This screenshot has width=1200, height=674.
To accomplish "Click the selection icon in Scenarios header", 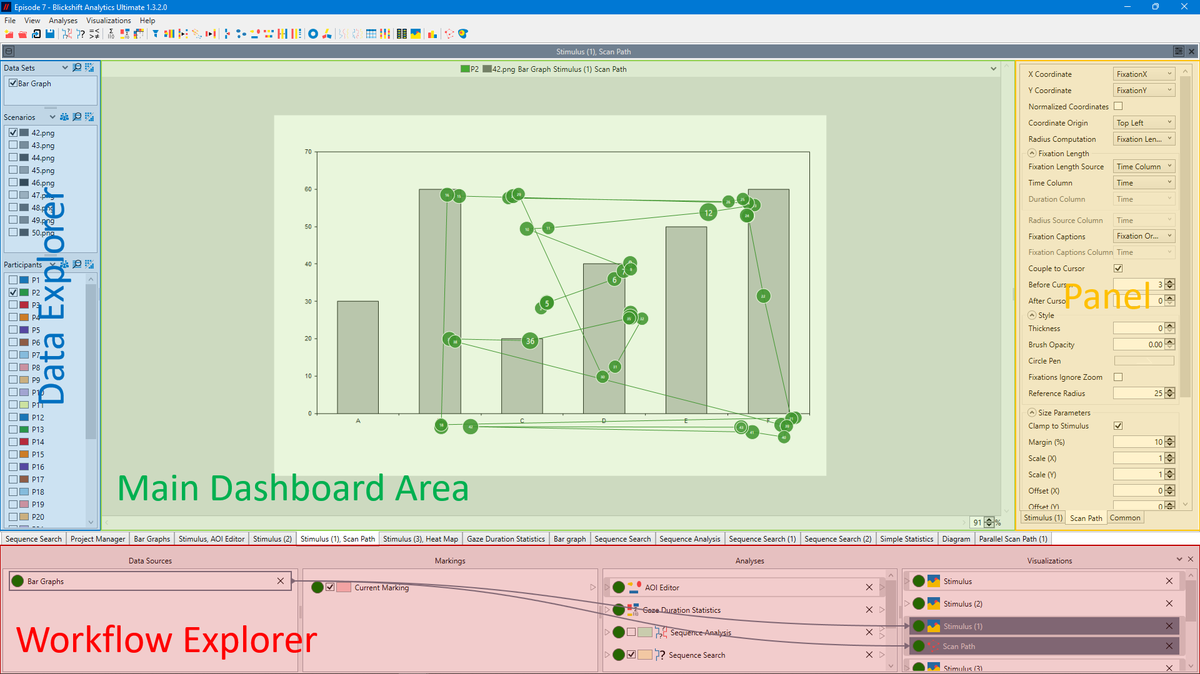I will pos(89,117).
